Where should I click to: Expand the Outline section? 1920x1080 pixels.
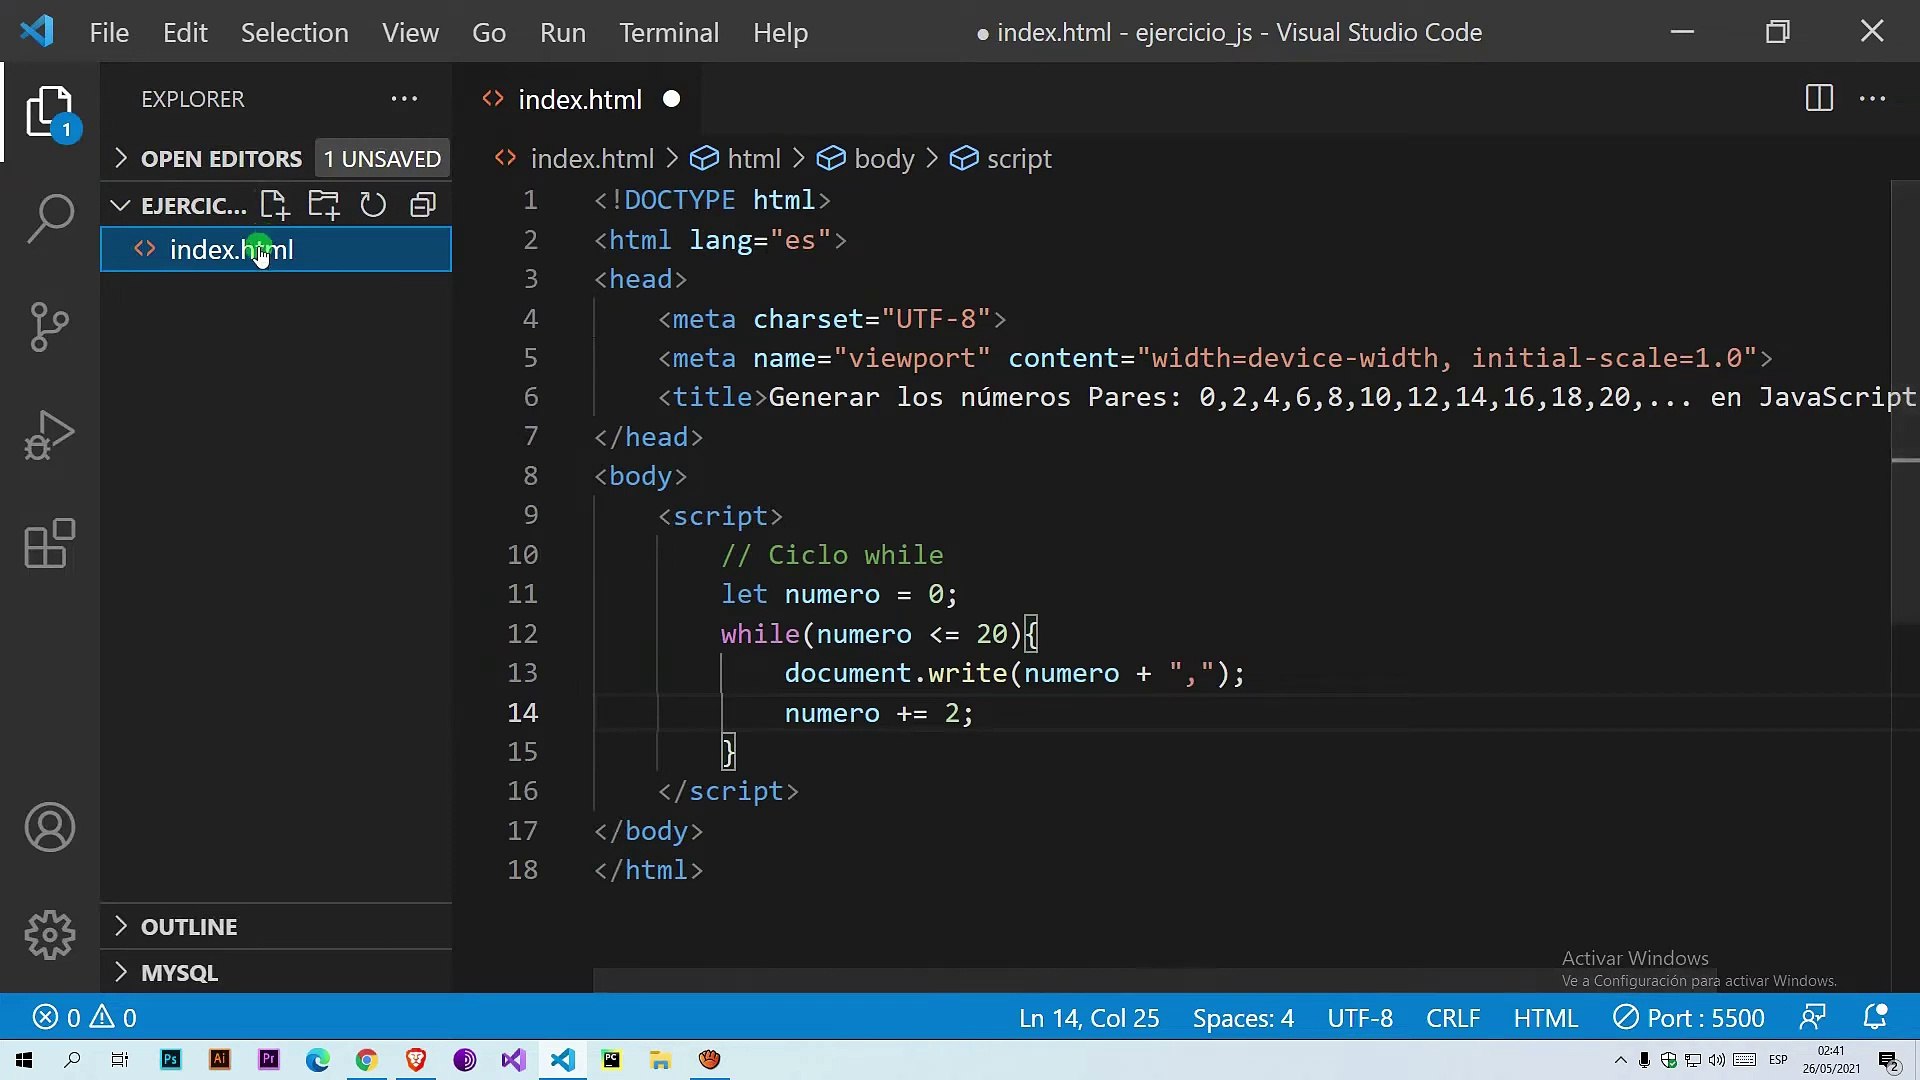coord(276,927)
